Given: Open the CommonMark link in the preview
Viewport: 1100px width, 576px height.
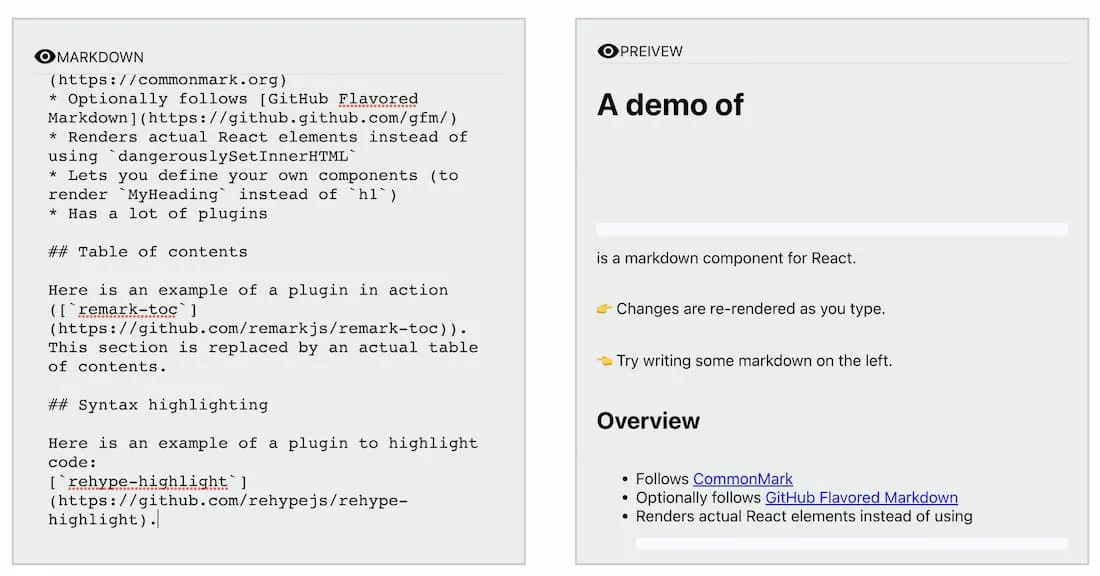Looking at the screenshot, I should (x=743, y=478).
